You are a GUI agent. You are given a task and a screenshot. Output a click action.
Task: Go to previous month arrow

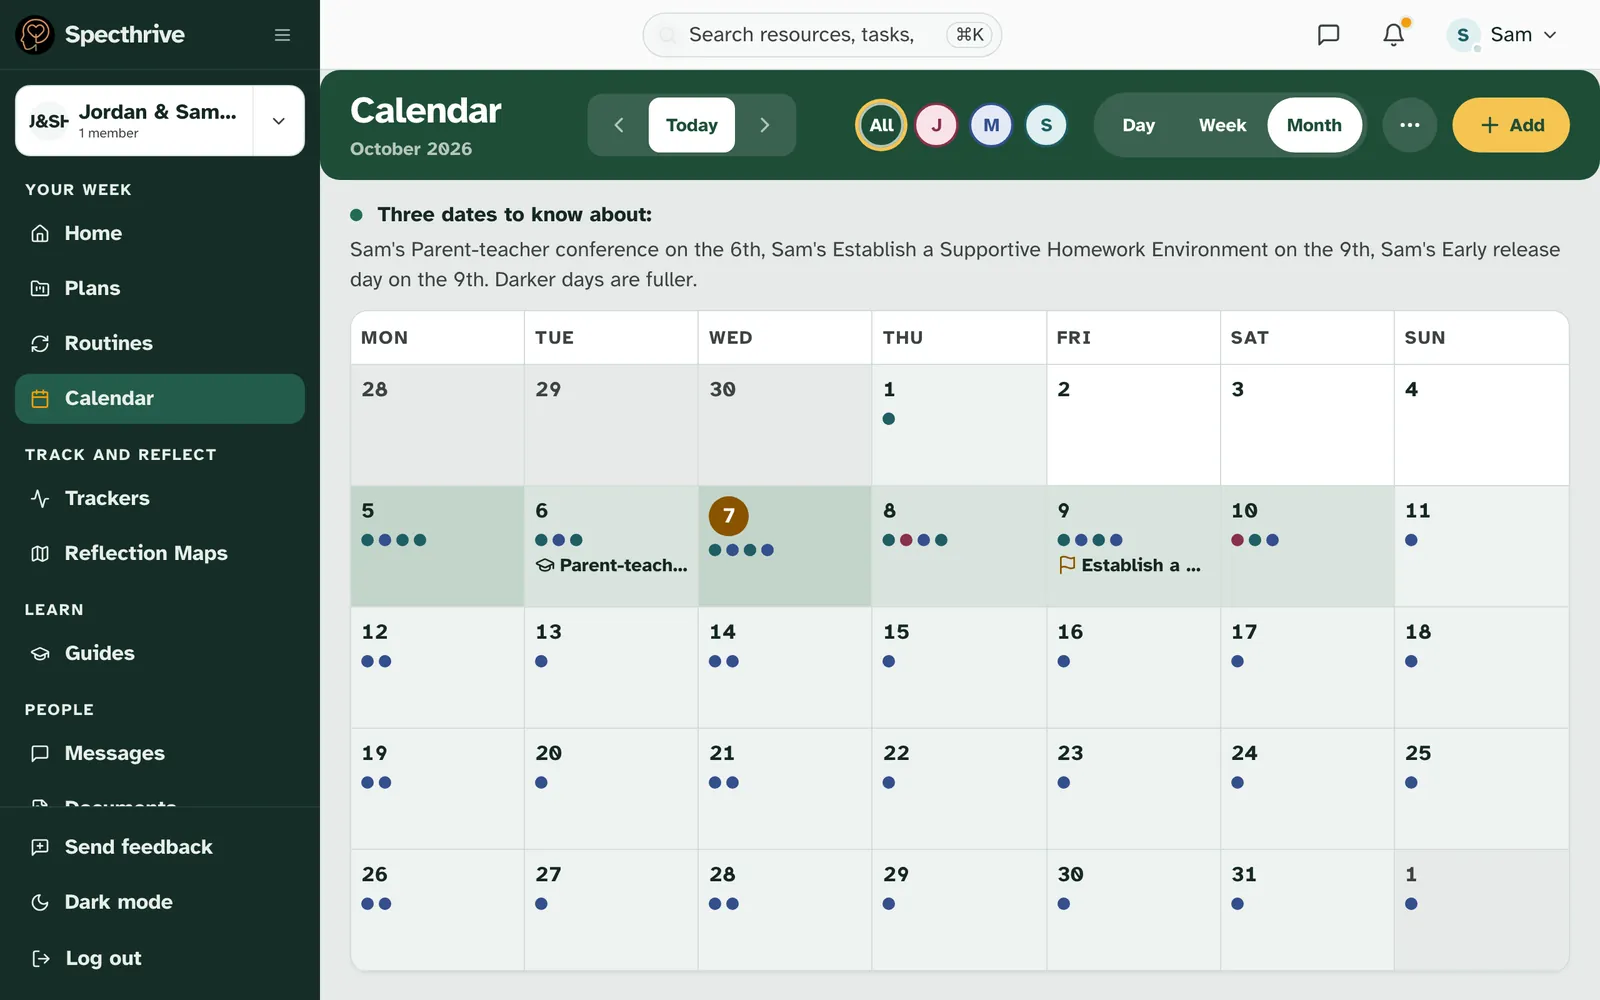click(x=619, y=125)
